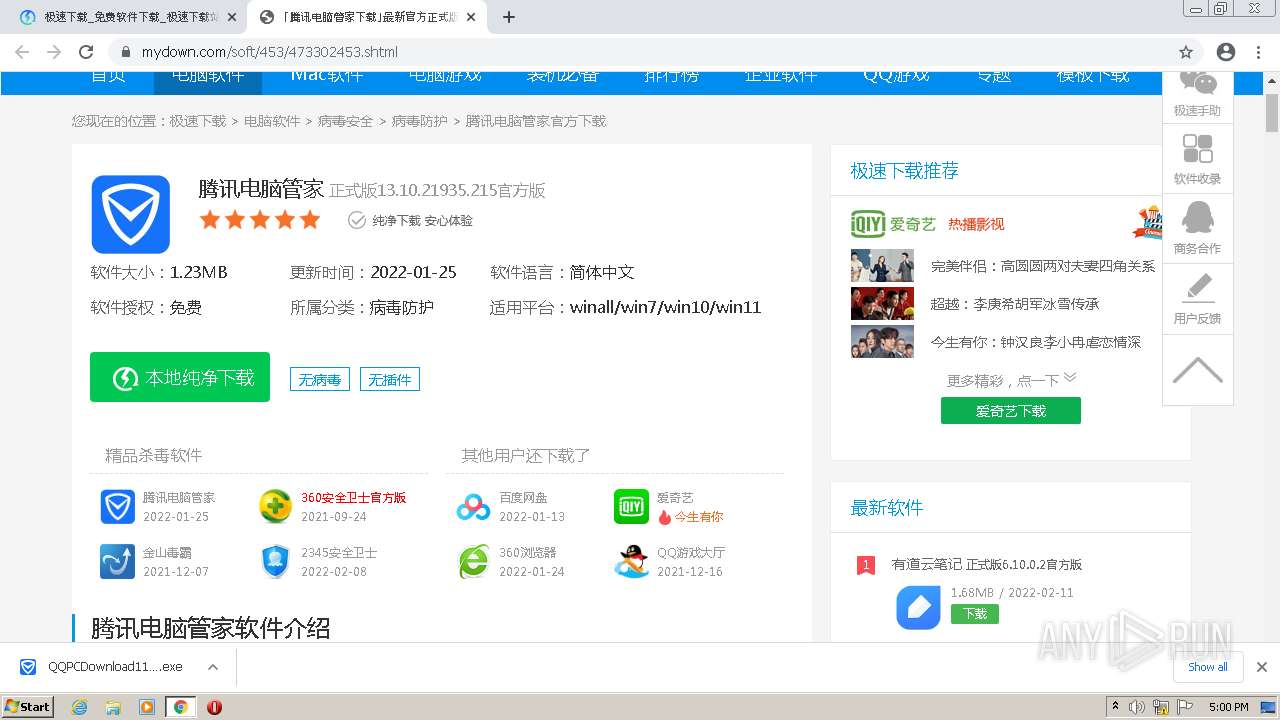Open 360安全卫士官方版 icon
The width and height of the screenshot is (1280, 720).
coord(275,507)
